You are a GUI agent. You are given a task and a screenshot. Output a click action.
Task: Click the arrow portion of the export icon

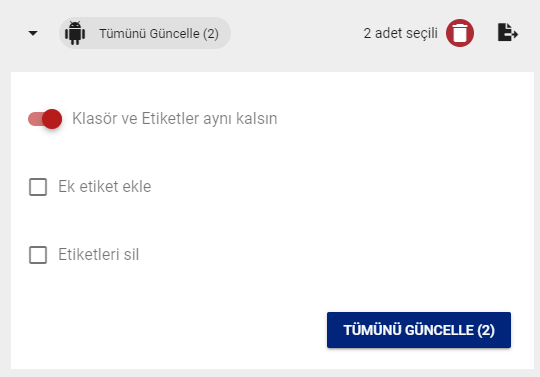coord(514,34)
